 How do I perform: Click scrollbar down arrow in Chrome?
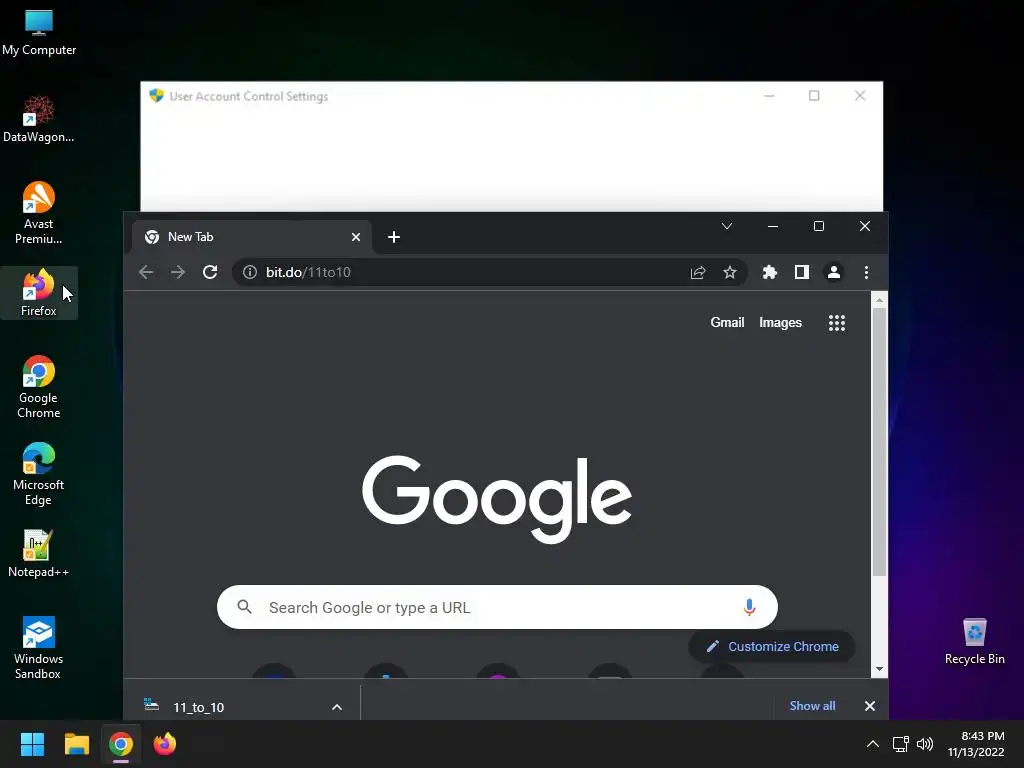coord(880,669)
